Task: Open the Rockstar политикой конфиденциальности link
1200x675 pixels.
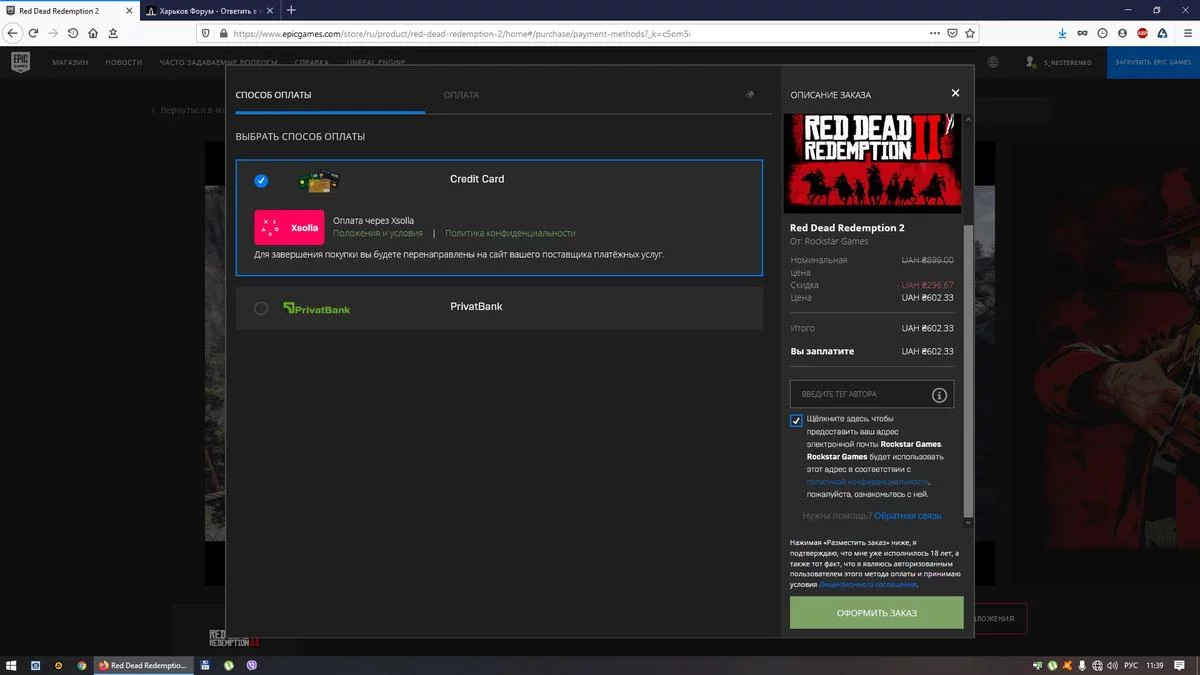Action: tap(868, 481)
